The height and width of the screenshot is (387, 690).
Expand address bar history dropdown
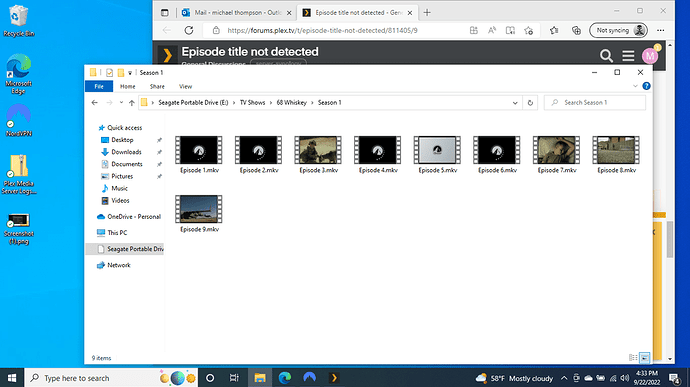coord(515,103)
